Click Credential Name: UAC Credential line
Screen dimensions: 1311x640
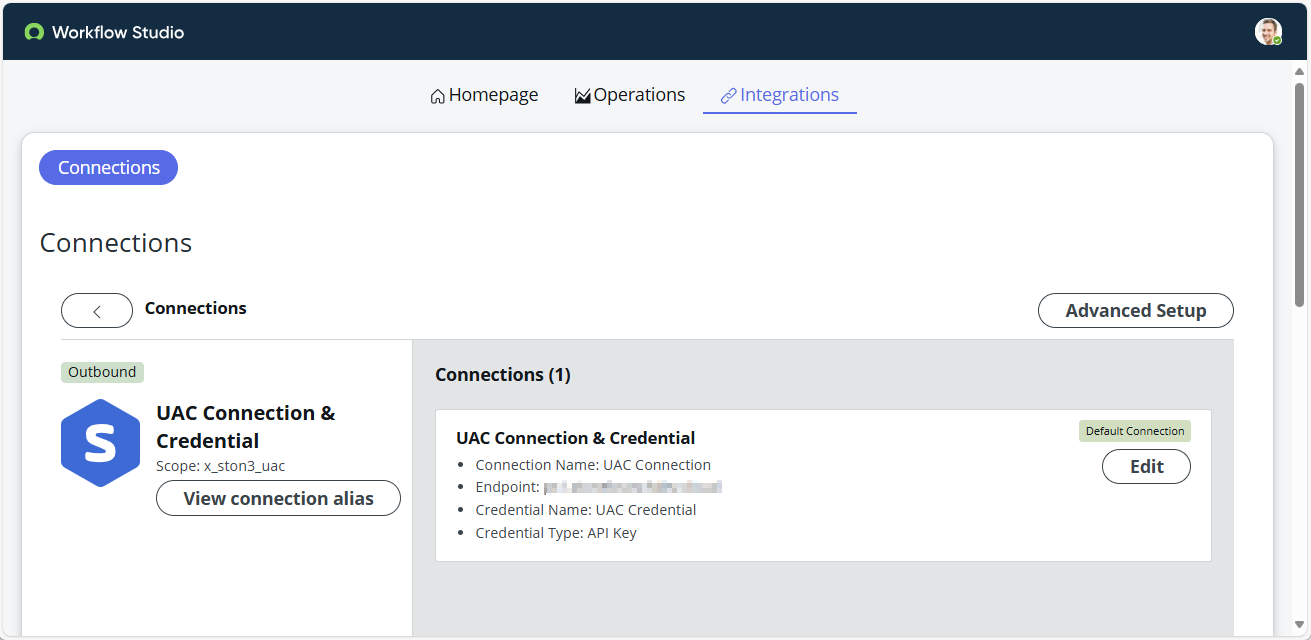[586, 510]
